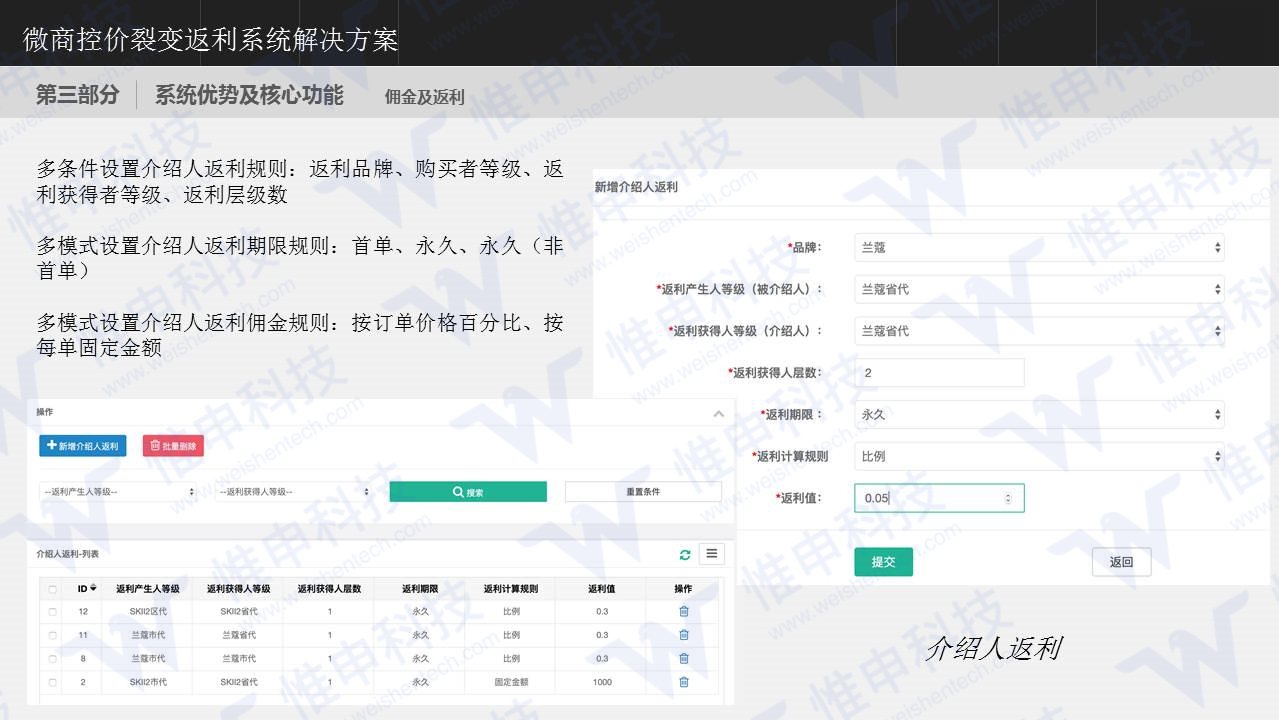The height and width of the screenshot is (720, 1279).
Task: Click the refresh icon on 介绍人返利-列表 panel
Action: click(x=686, y=553)
